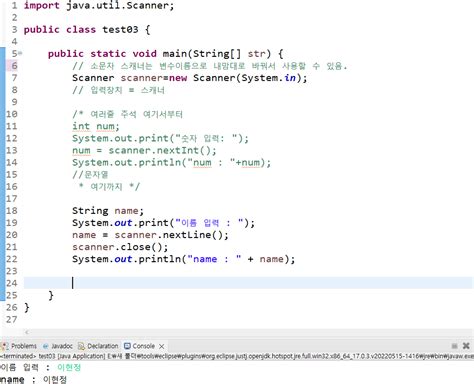Click the class name 'test03'
The height and width of the screenshot is (384, 474).
click(120, 29)
